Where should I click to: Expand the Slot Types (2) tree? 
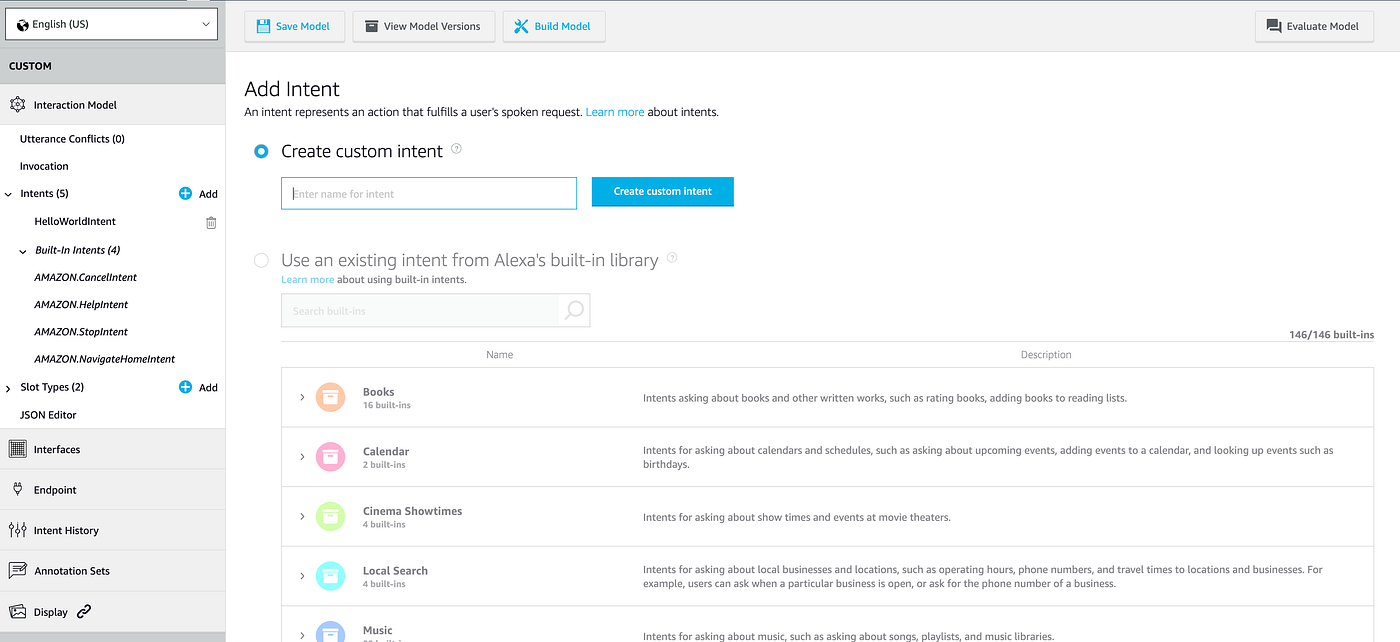coord(9,387)
